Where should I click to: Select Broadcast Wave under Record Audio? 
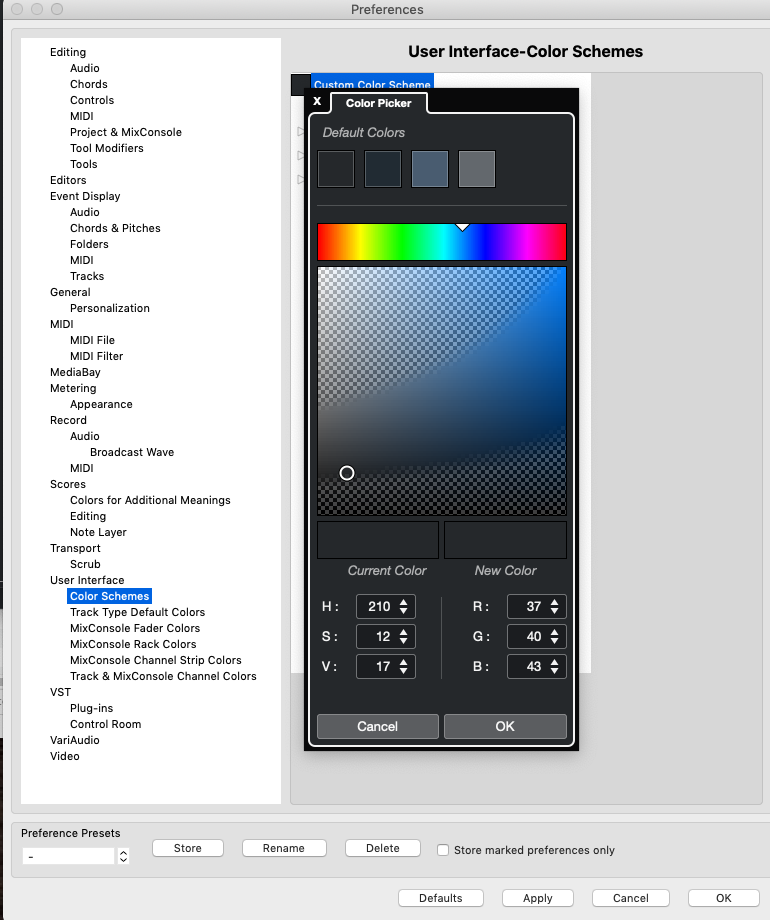132,452
